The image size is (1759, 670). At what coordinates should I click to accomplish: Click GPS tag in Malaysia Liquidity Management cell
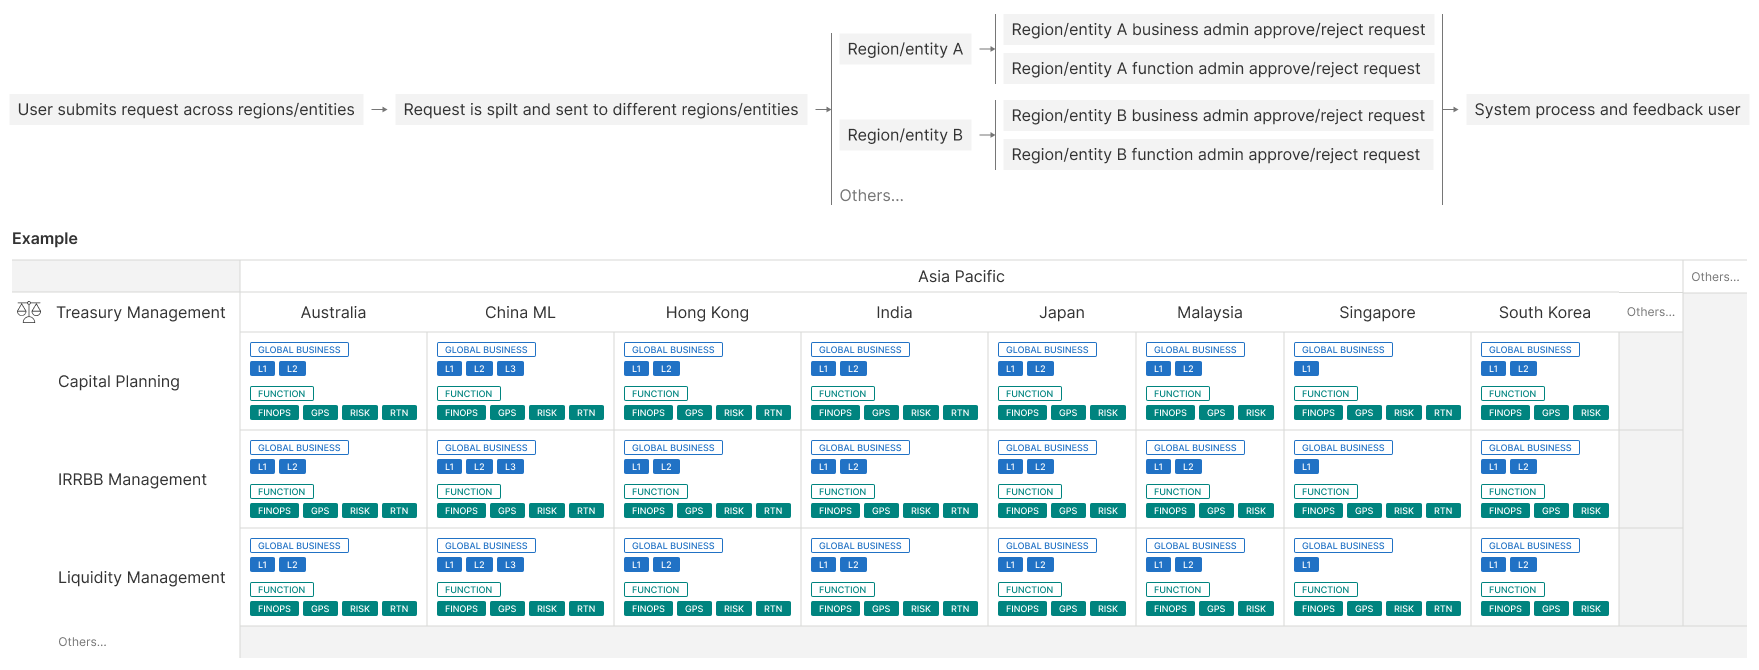pyautogui.click(x=1215, y=609)
